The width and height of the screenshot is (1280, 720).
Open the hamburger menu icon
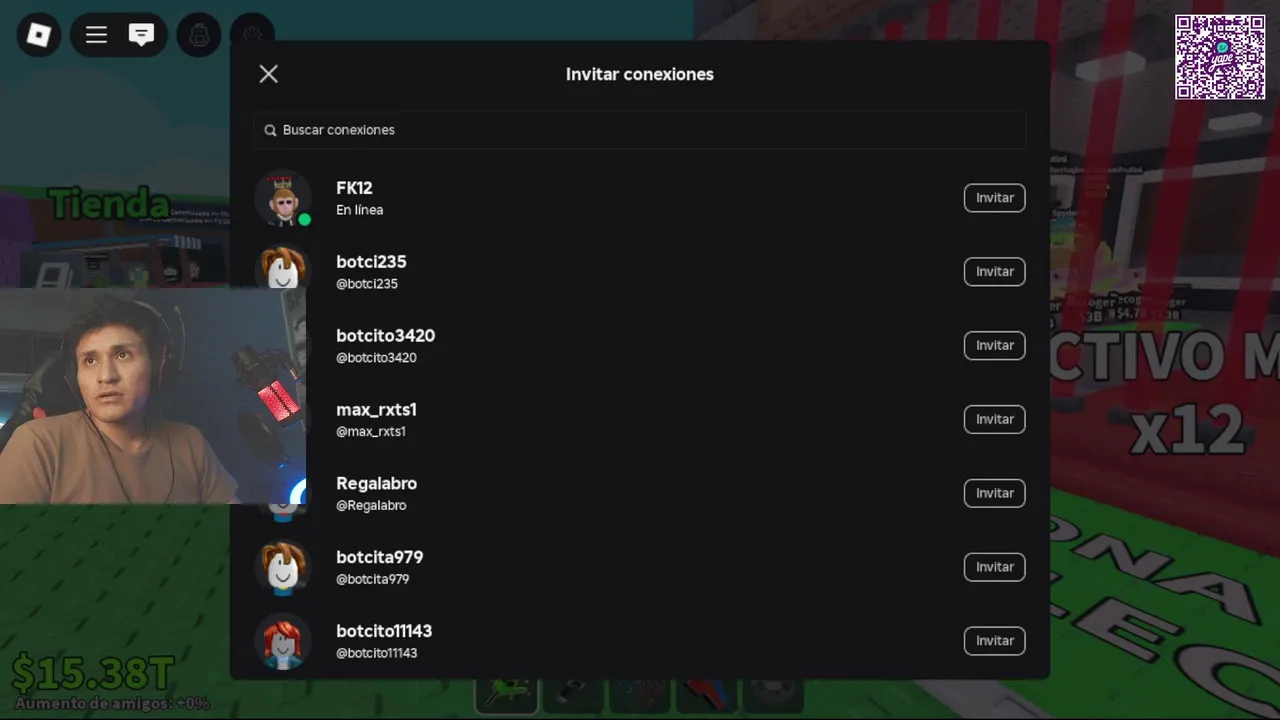pyautogui.click(x=96, y=36)
